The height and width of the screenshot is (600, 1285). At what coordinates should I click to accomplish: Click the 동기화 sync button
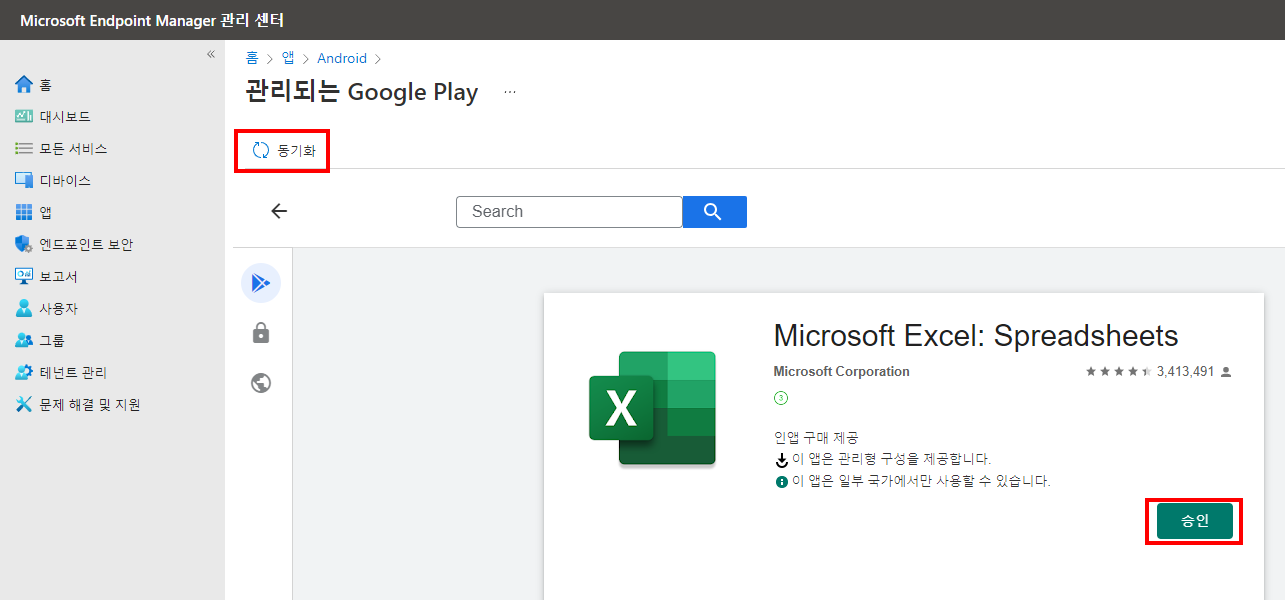coord(283,151)
